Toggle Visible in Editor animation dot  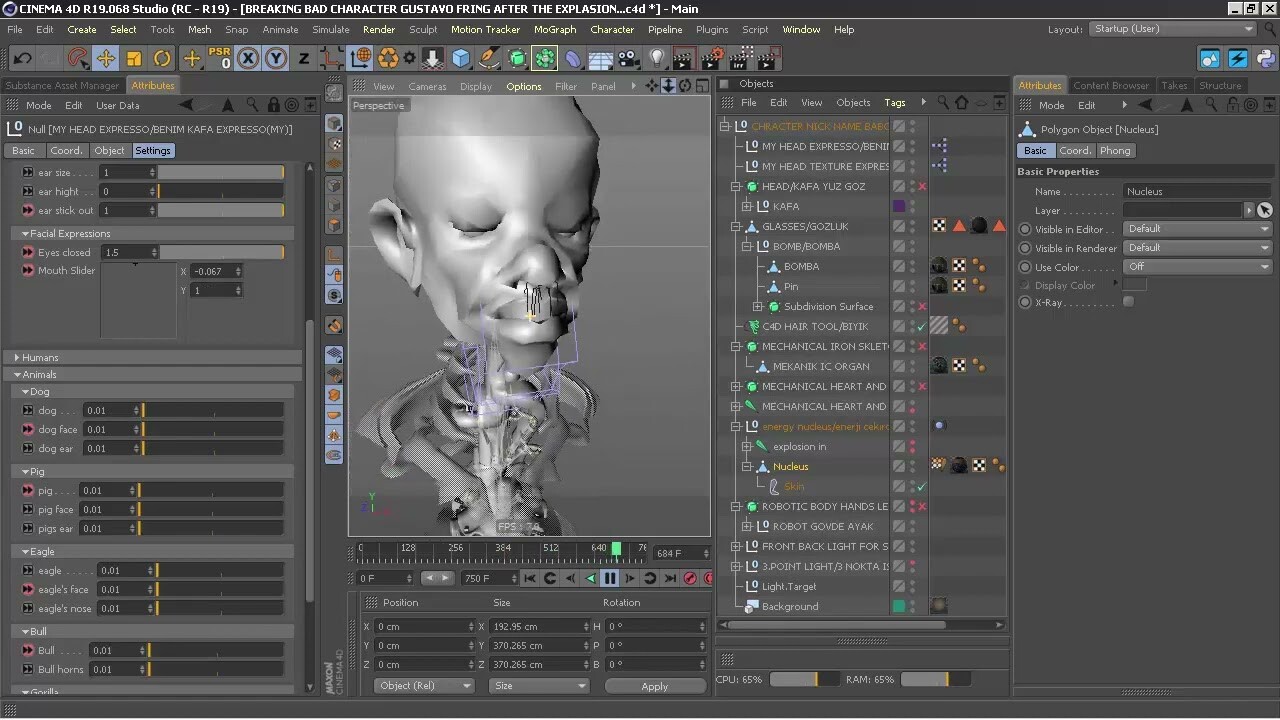click(x=1025, y=229)
